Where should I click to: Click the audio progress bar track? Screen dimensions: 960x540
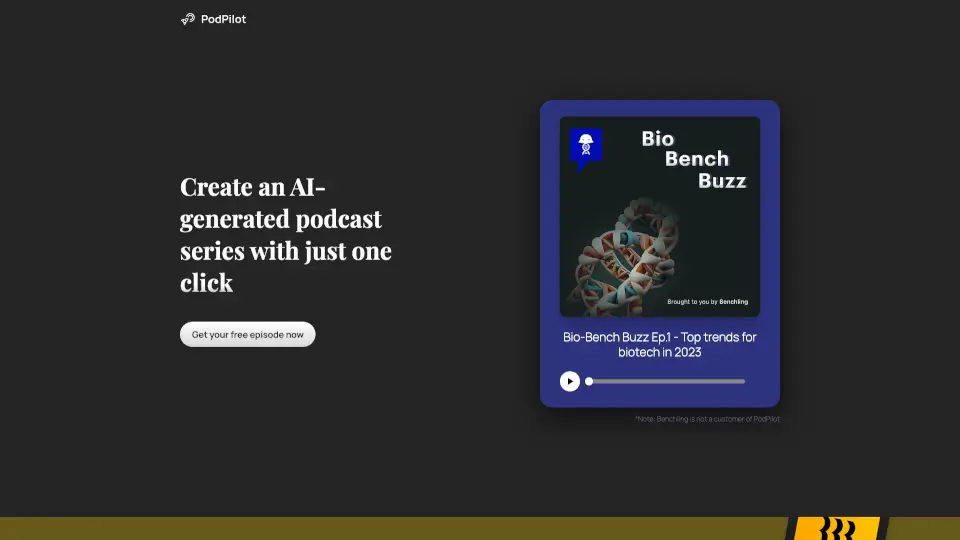(x=666, y=381)
